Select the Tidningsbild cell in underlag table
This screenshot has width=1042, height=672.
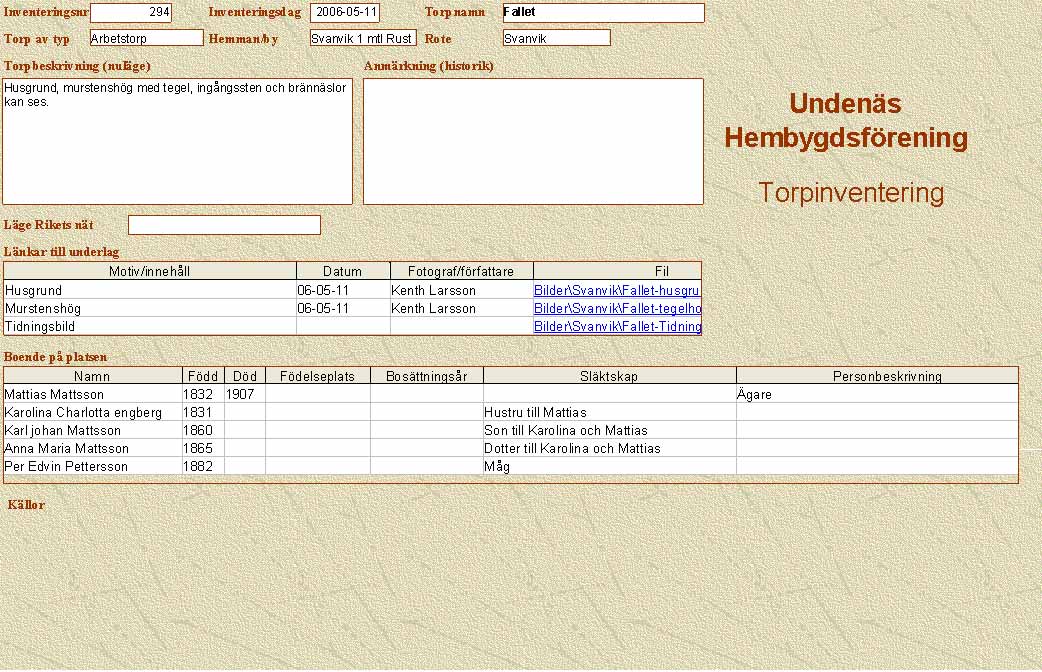click(x=150, y=327)
